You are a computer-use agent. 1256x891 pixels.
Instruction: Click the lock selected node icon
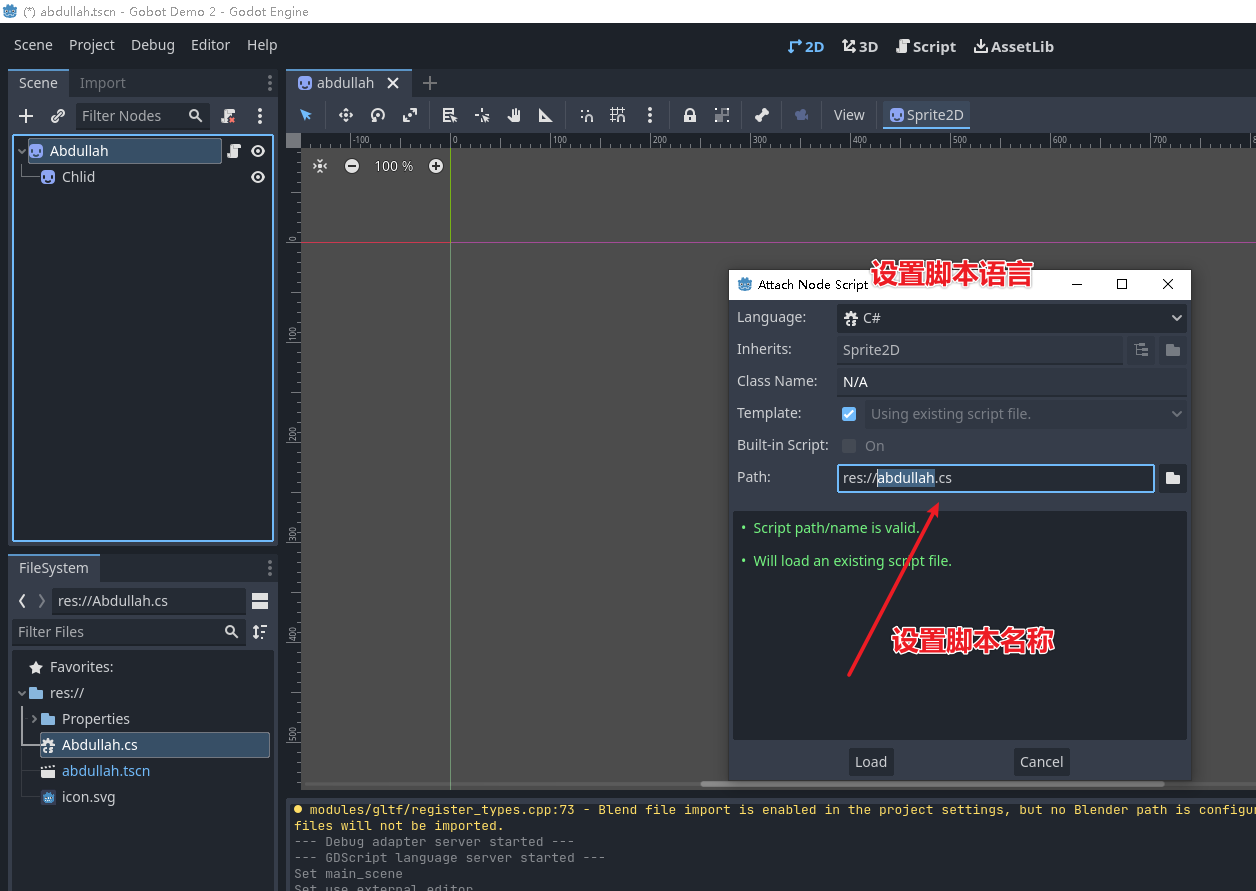690,115
